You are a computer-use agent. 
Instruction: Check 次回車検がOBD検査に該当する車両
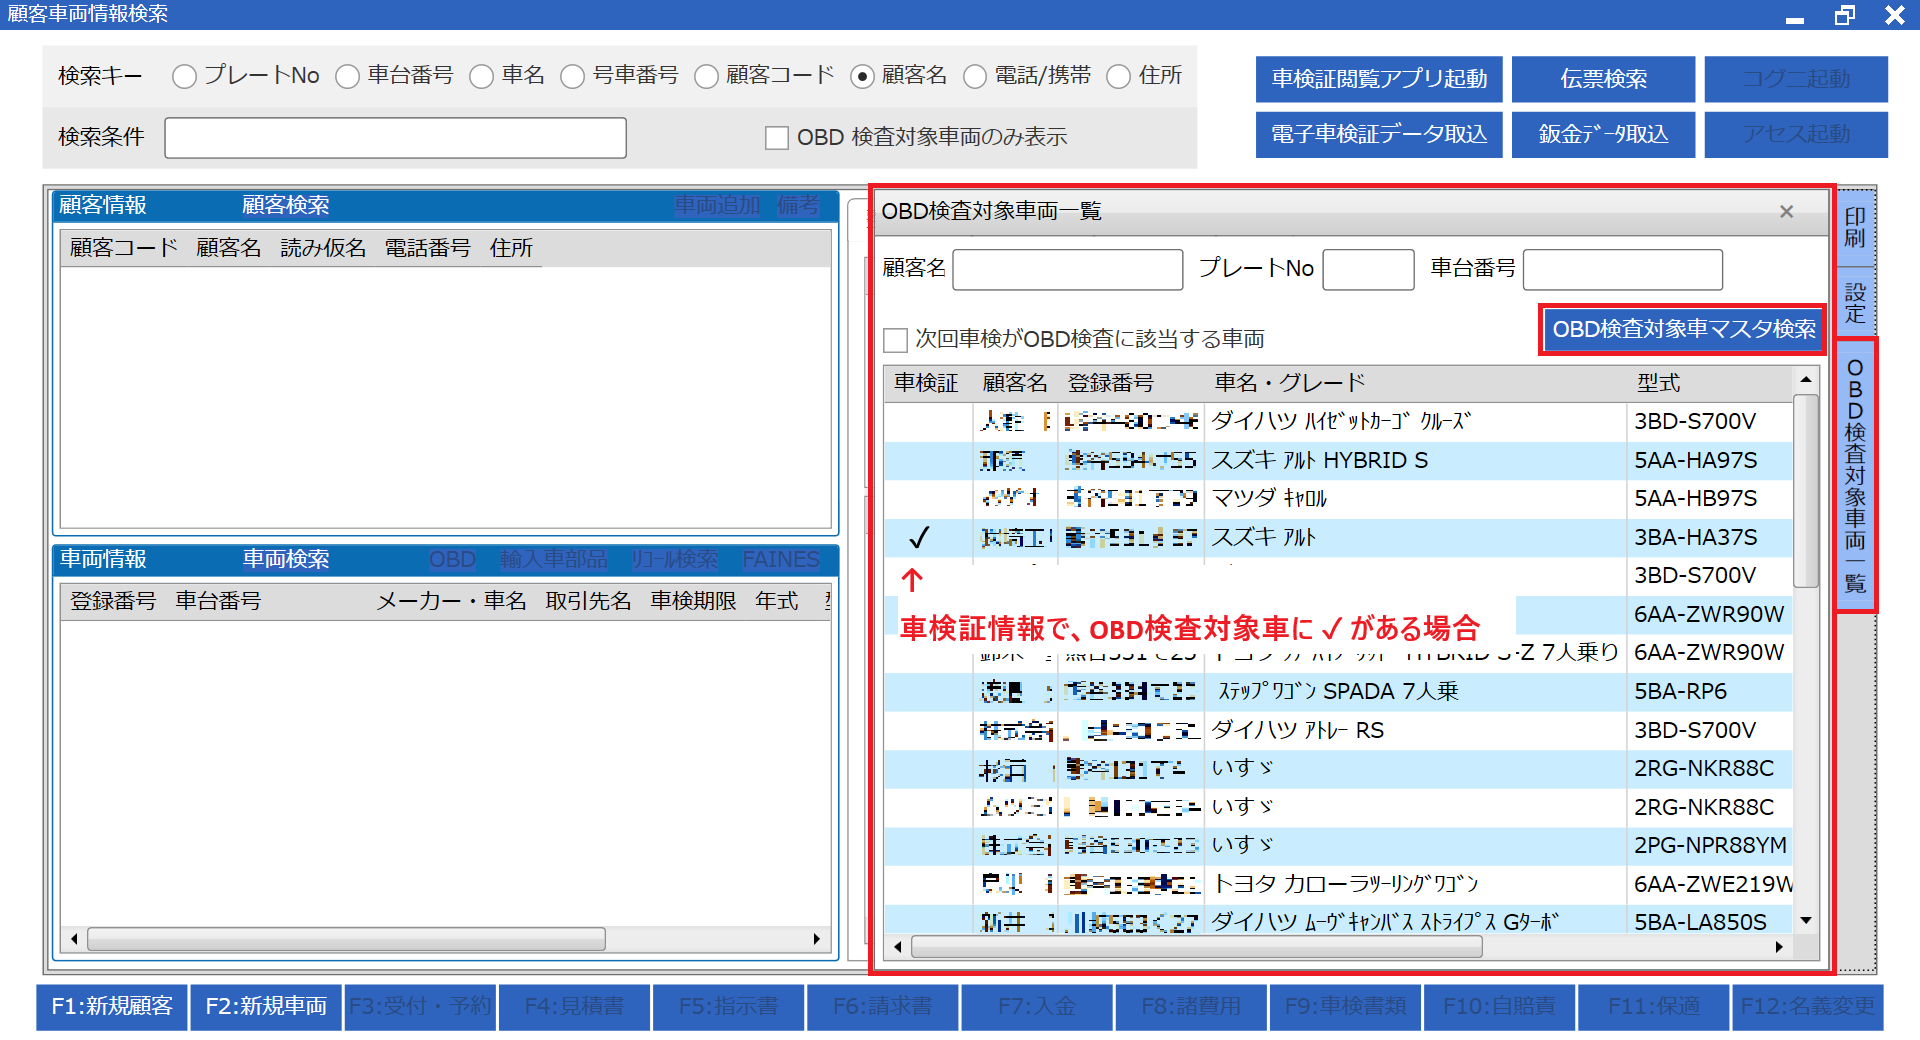896,340
